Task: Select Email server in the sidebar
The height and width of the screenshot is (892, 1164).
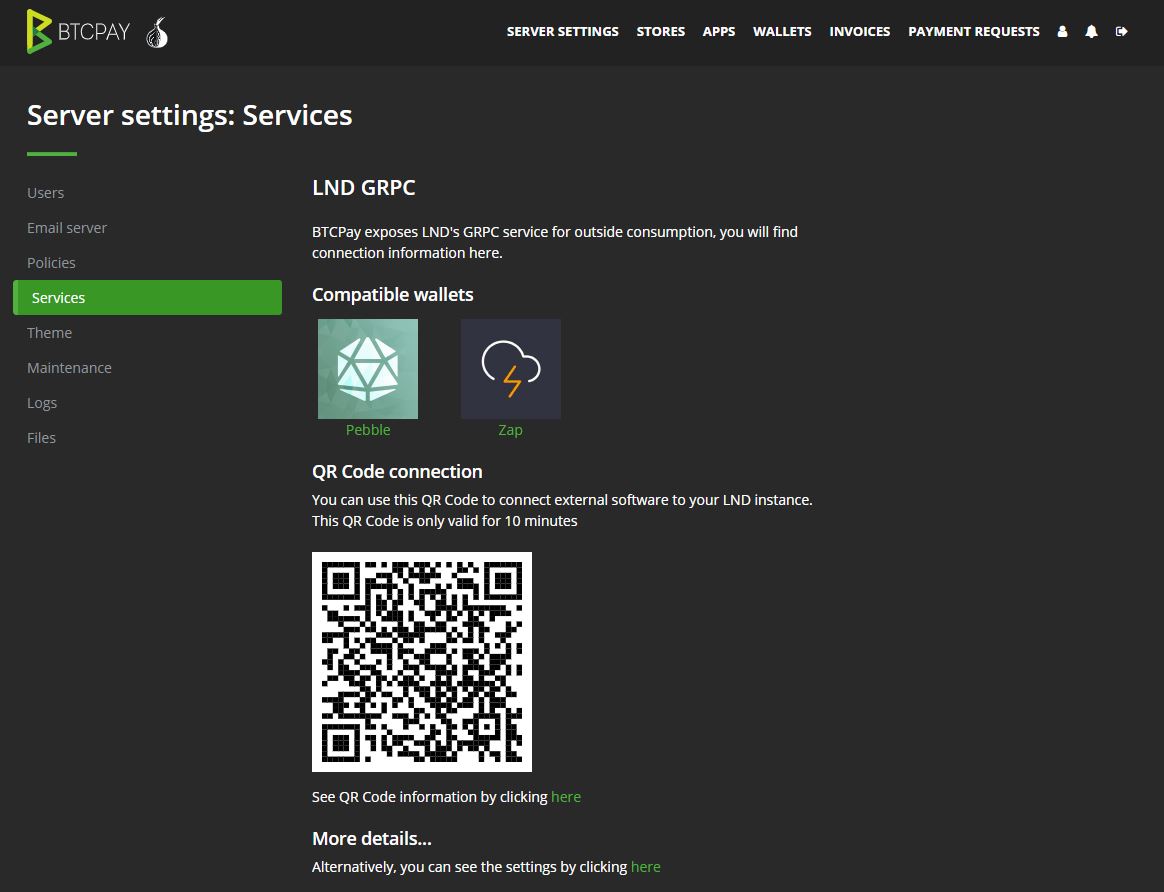Action: (67, 228)
